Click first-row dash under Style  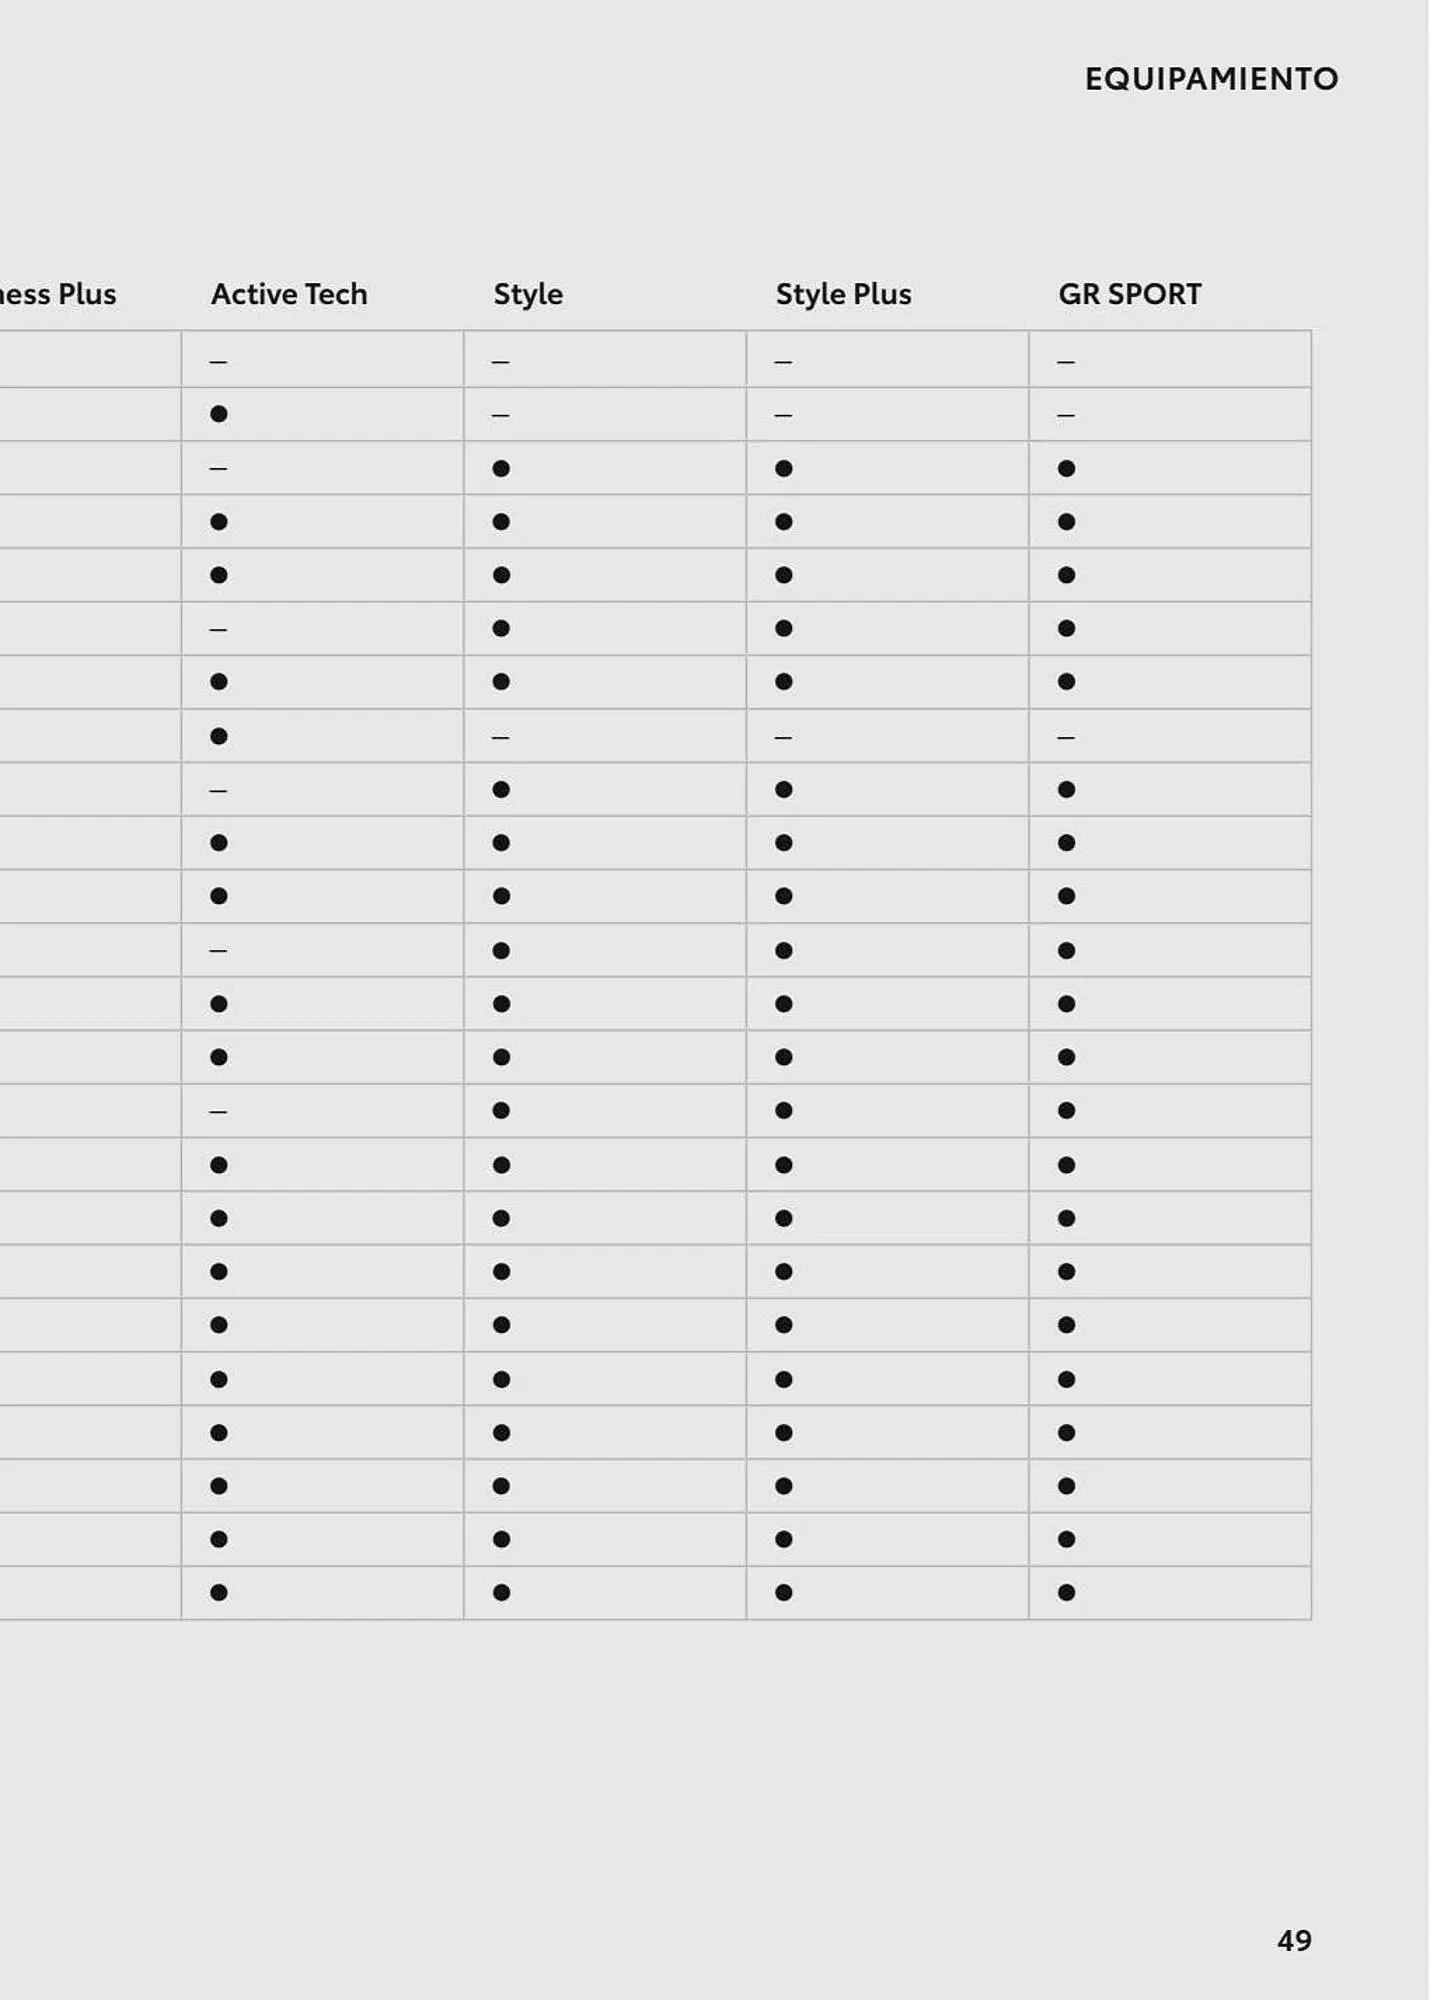click(501, 361)
